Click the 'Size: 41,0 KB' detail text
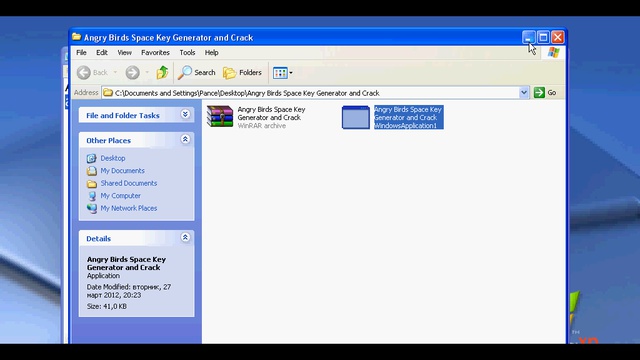 tap(107, 306)
